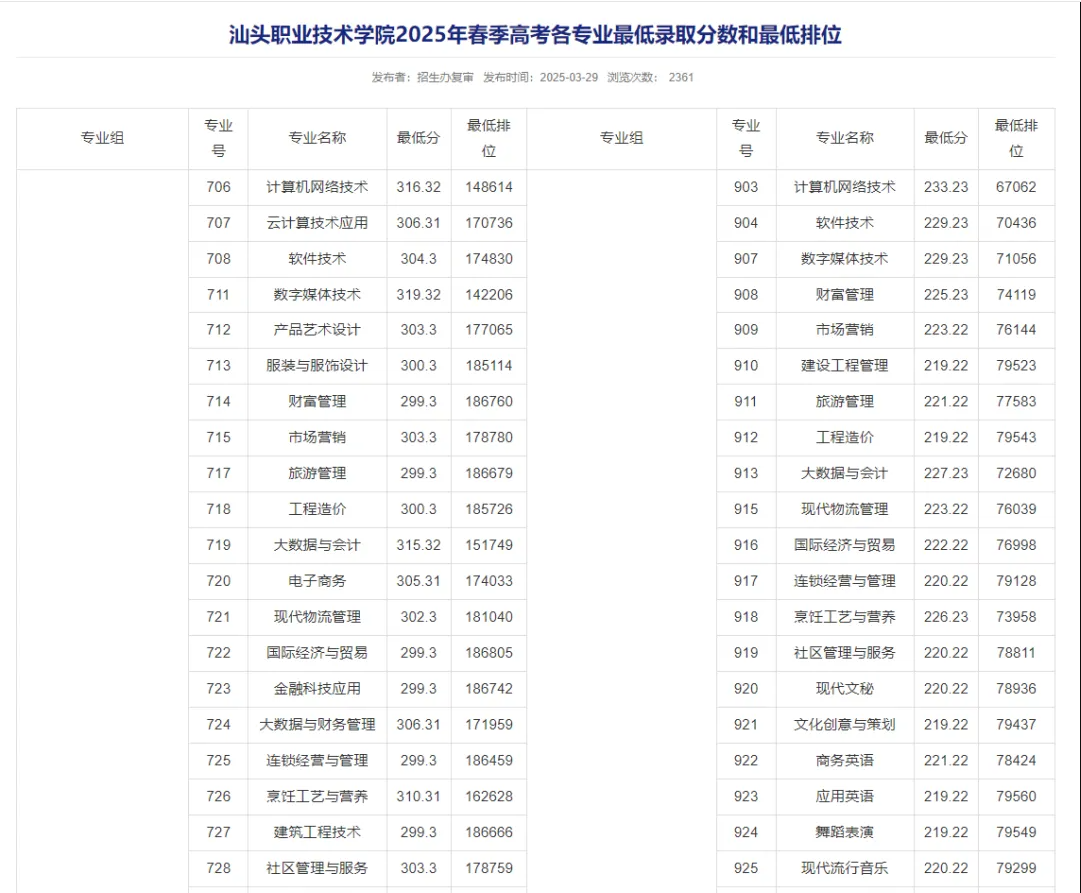The image size is (1081, 893).
Task: Click the 舞蹈表演 major cell
Action: tap(845, 832)
